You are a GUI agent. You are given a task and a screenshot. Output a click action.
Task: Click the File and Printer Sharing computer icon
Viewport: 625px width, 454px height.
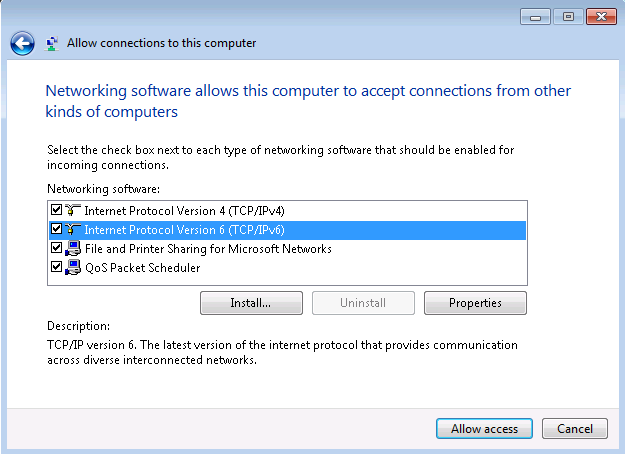[x=73, y=248]
